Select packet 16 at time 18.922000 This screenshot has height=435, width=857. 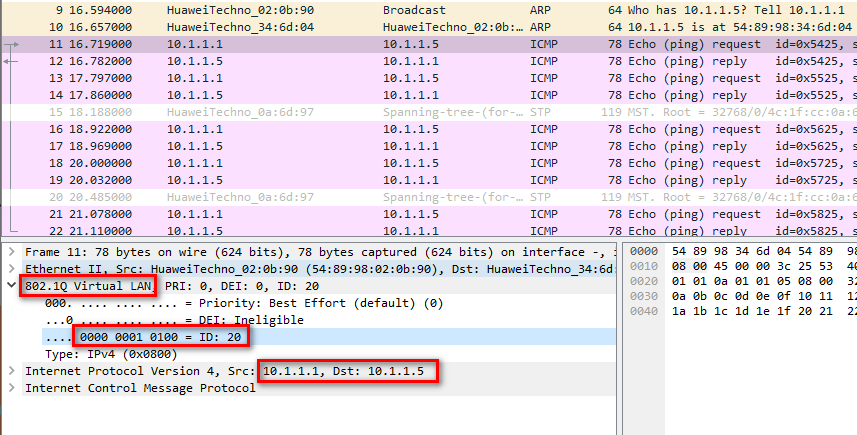tap(430, 129)
